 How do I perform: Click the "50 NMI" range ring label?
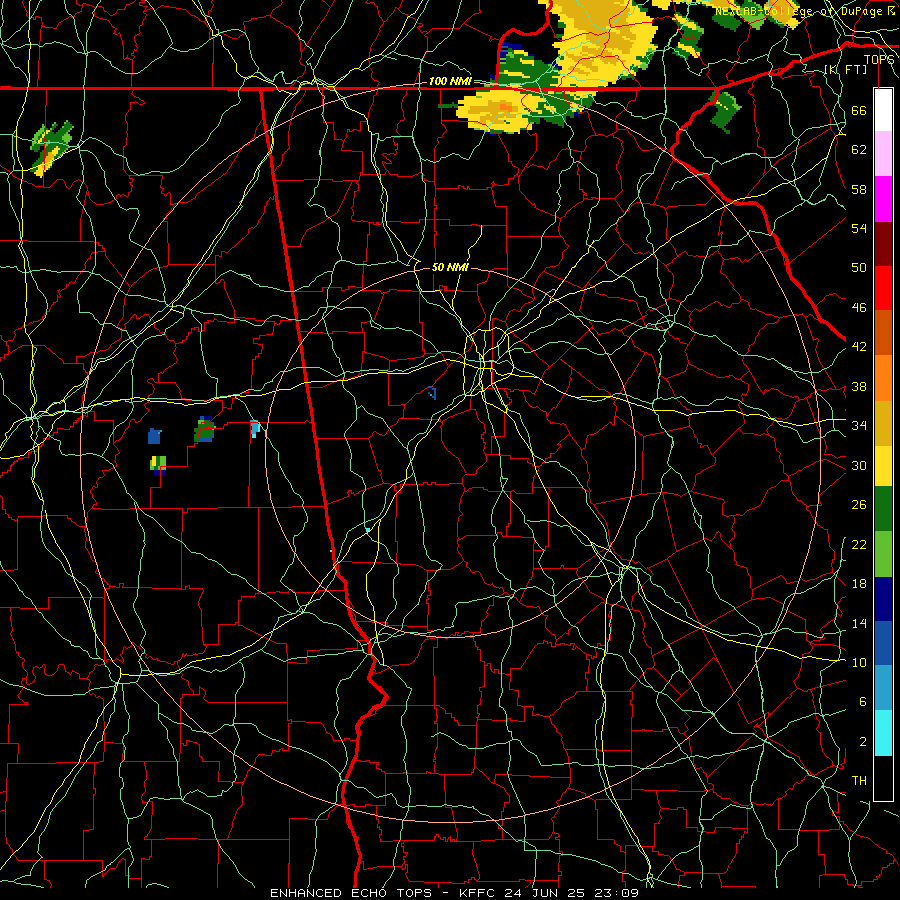point(450,267)
